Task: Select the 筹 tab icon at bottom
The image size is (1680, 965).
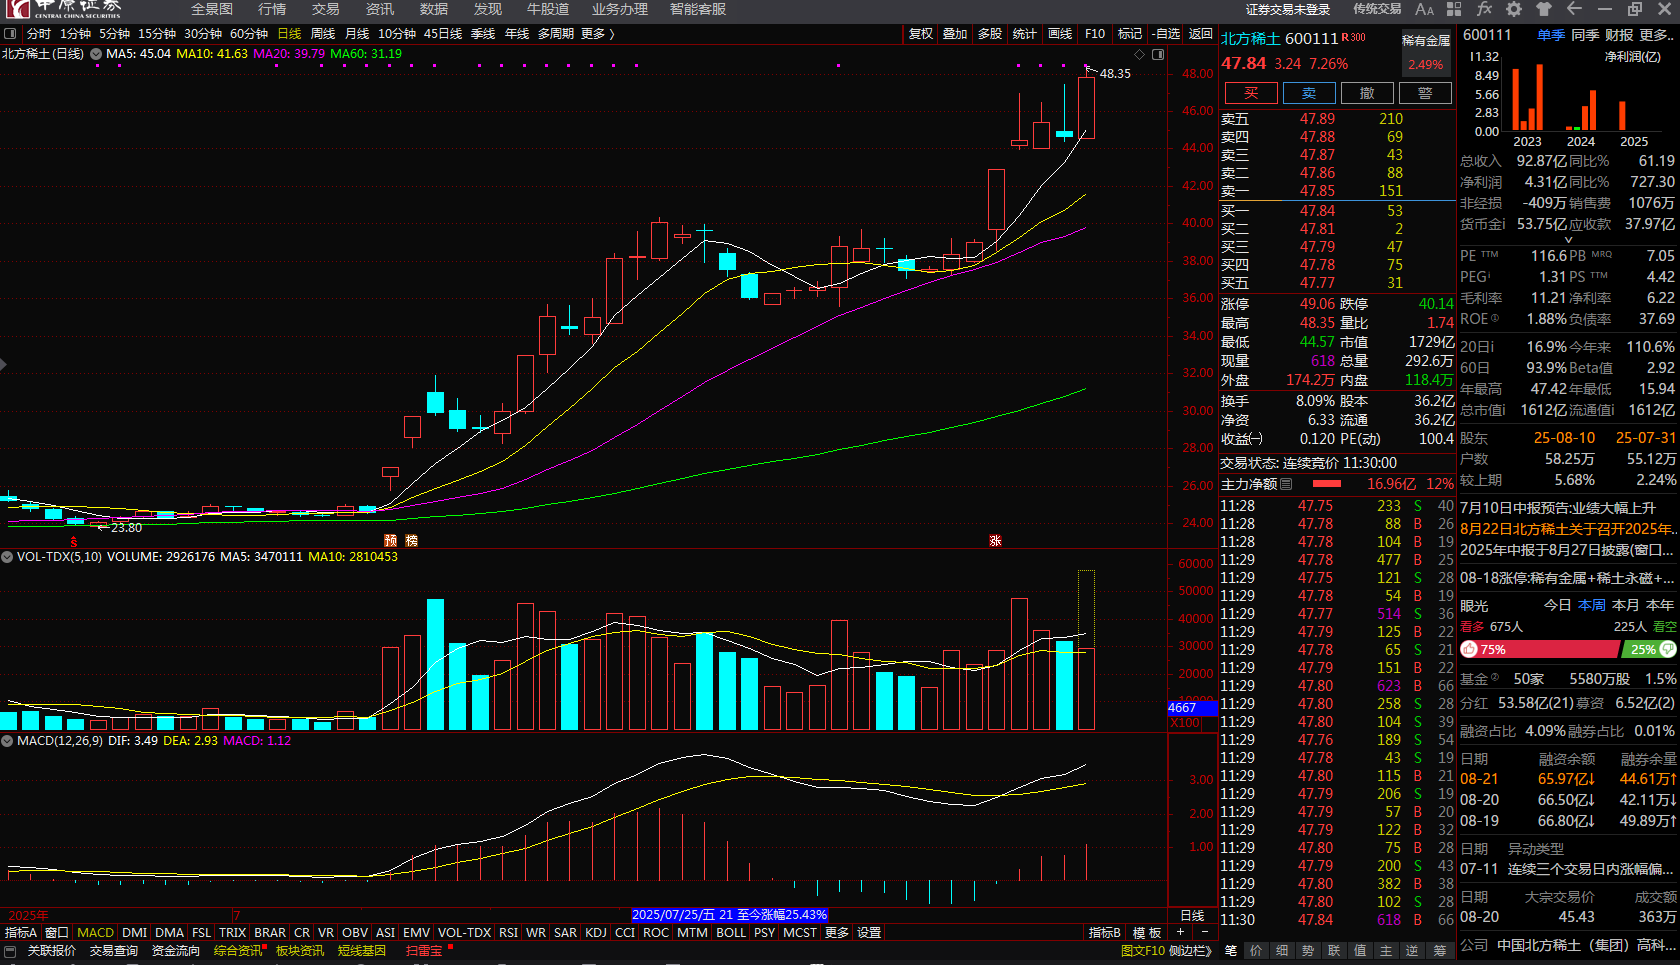Action: click(1439, 951)
